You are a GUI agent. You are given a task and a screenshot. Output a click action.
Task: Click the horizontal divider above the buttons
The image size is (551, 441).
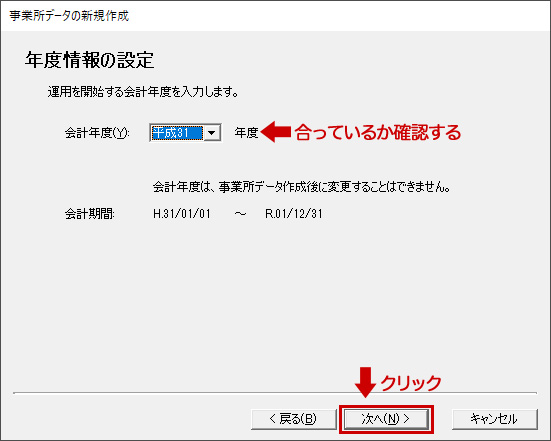click(x=275, y=393)
